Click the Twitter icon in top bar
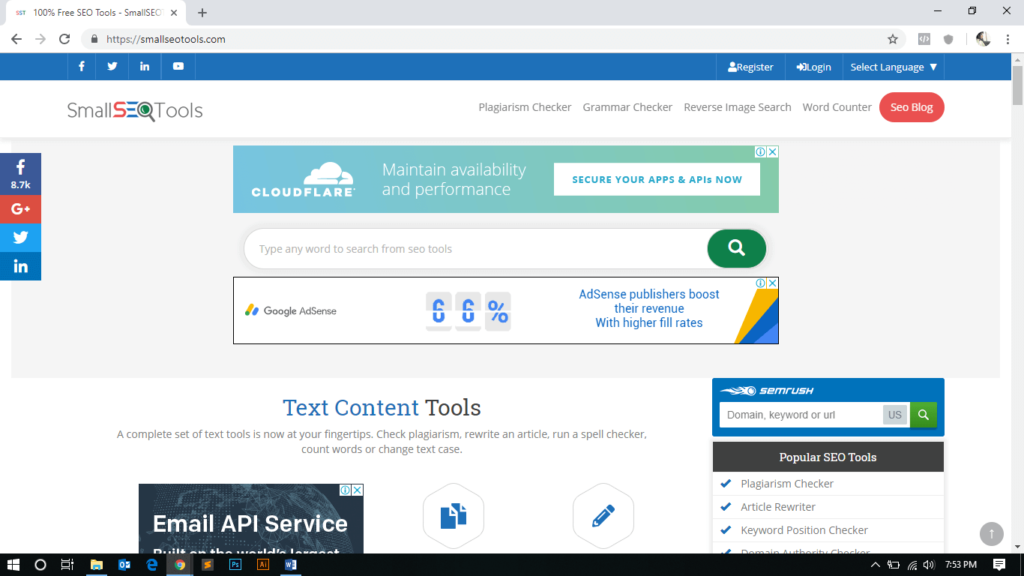 coord(112,66)
